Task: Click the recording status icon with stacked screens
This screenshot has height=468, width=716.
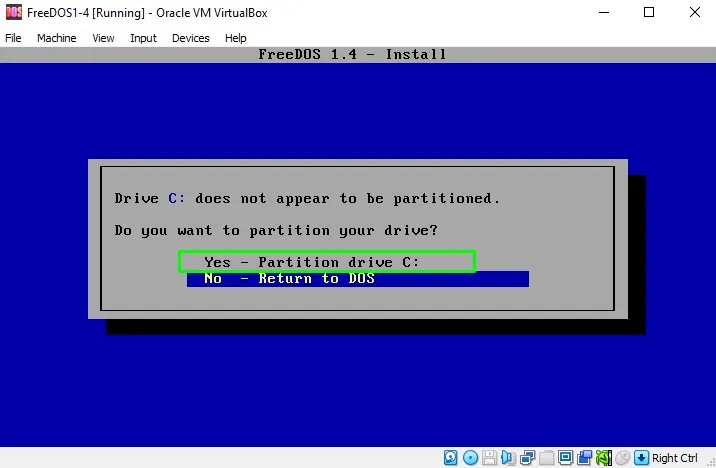Action: (584, 457)
